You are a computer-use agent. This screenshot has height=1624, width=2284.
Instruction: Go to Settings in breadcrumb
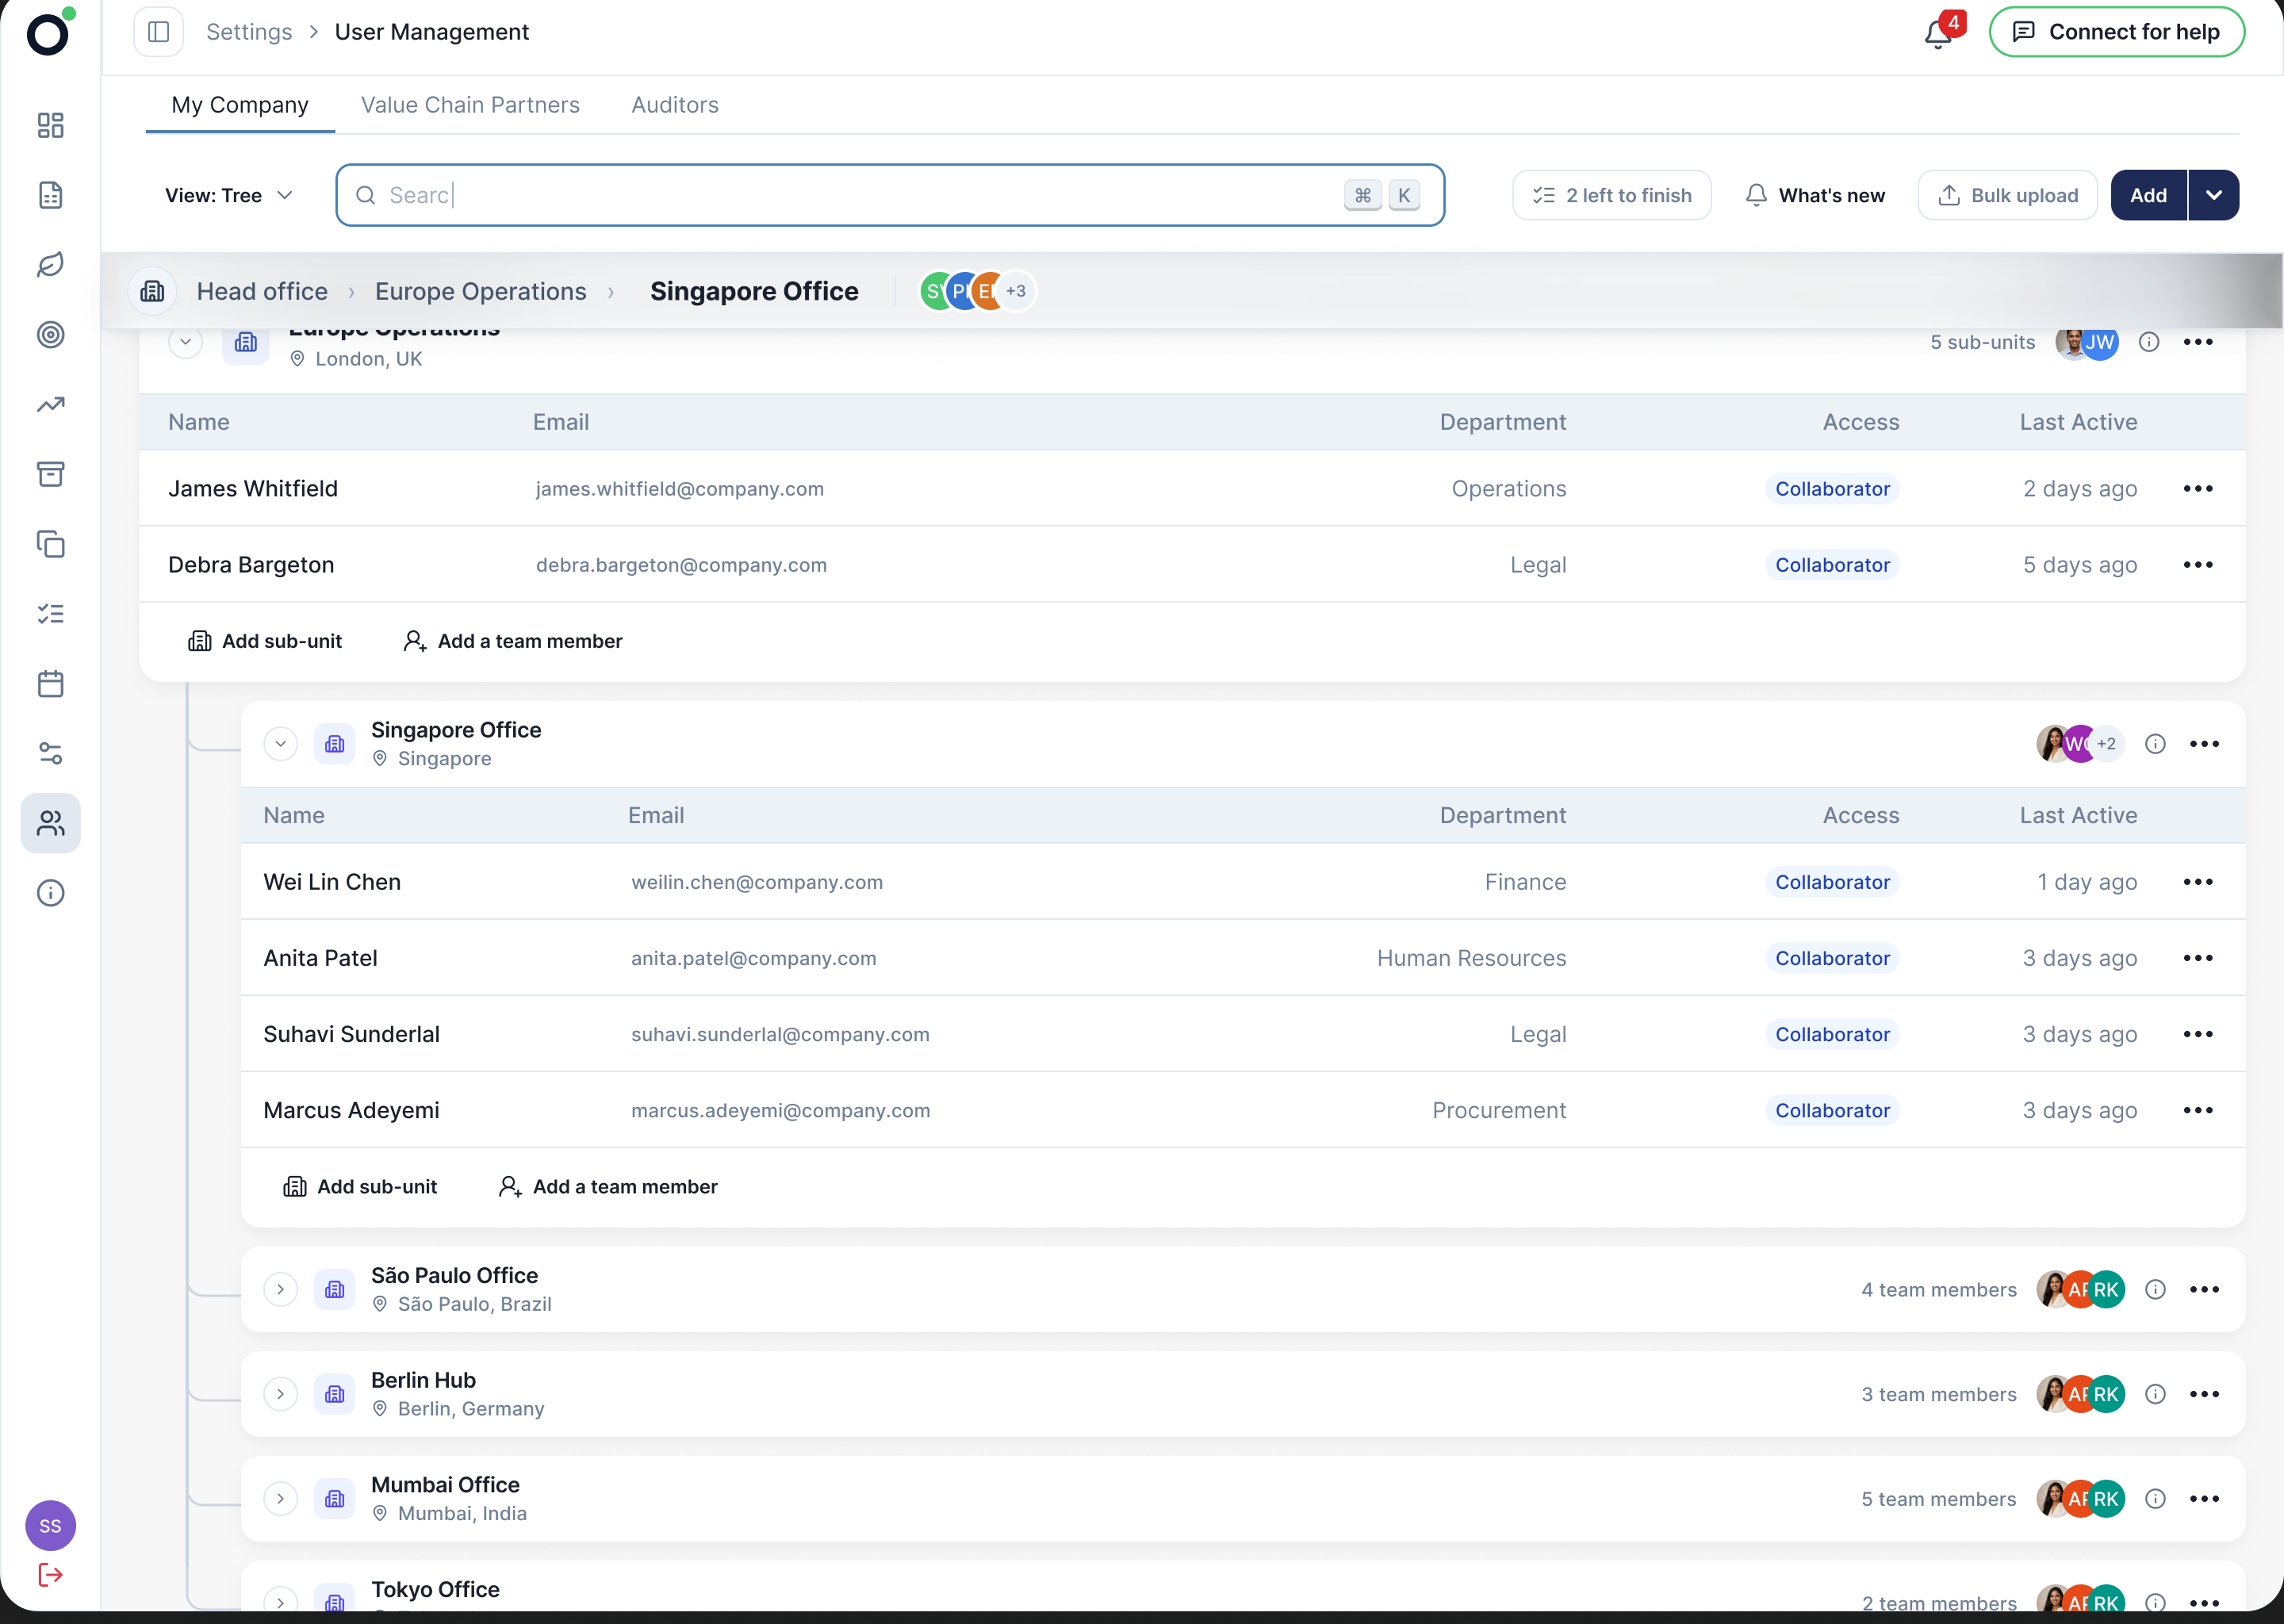249,32
